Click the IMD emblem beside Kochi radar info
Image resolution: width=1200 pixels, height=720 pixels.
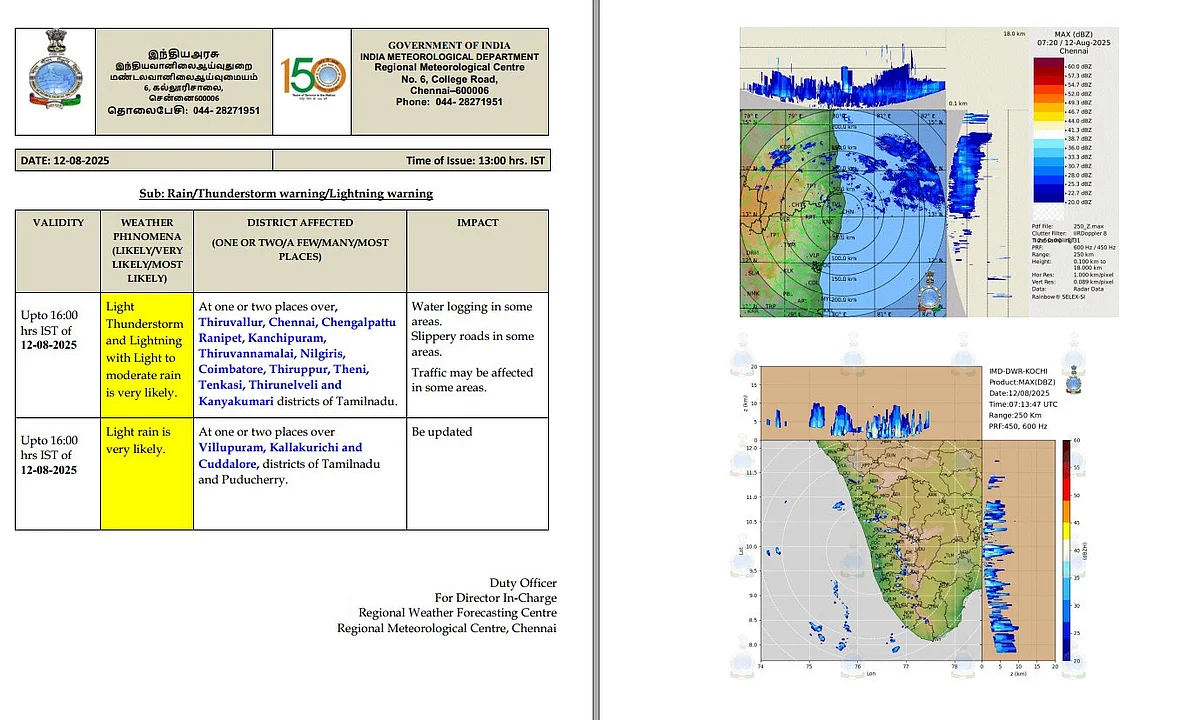tap(1074, 379)
